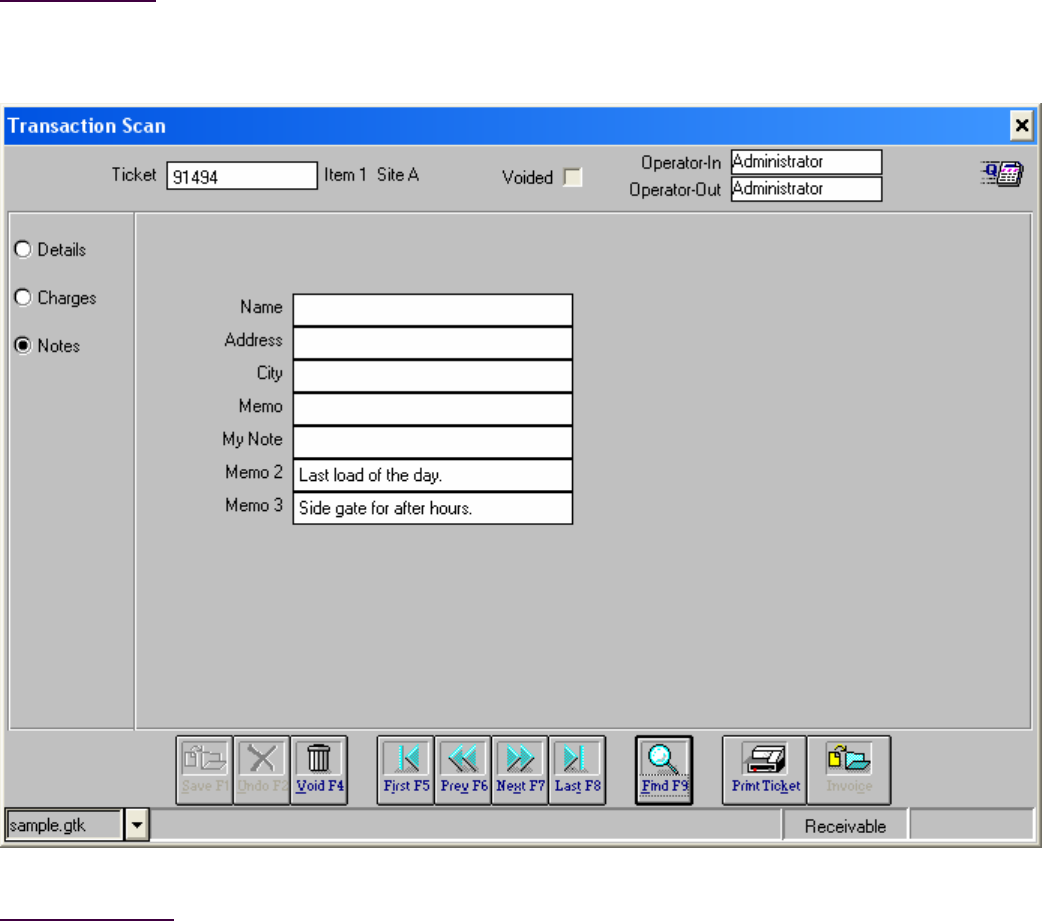1042x921 pixels.
Task: Select the Charges radio button
Action: [22, 298]
